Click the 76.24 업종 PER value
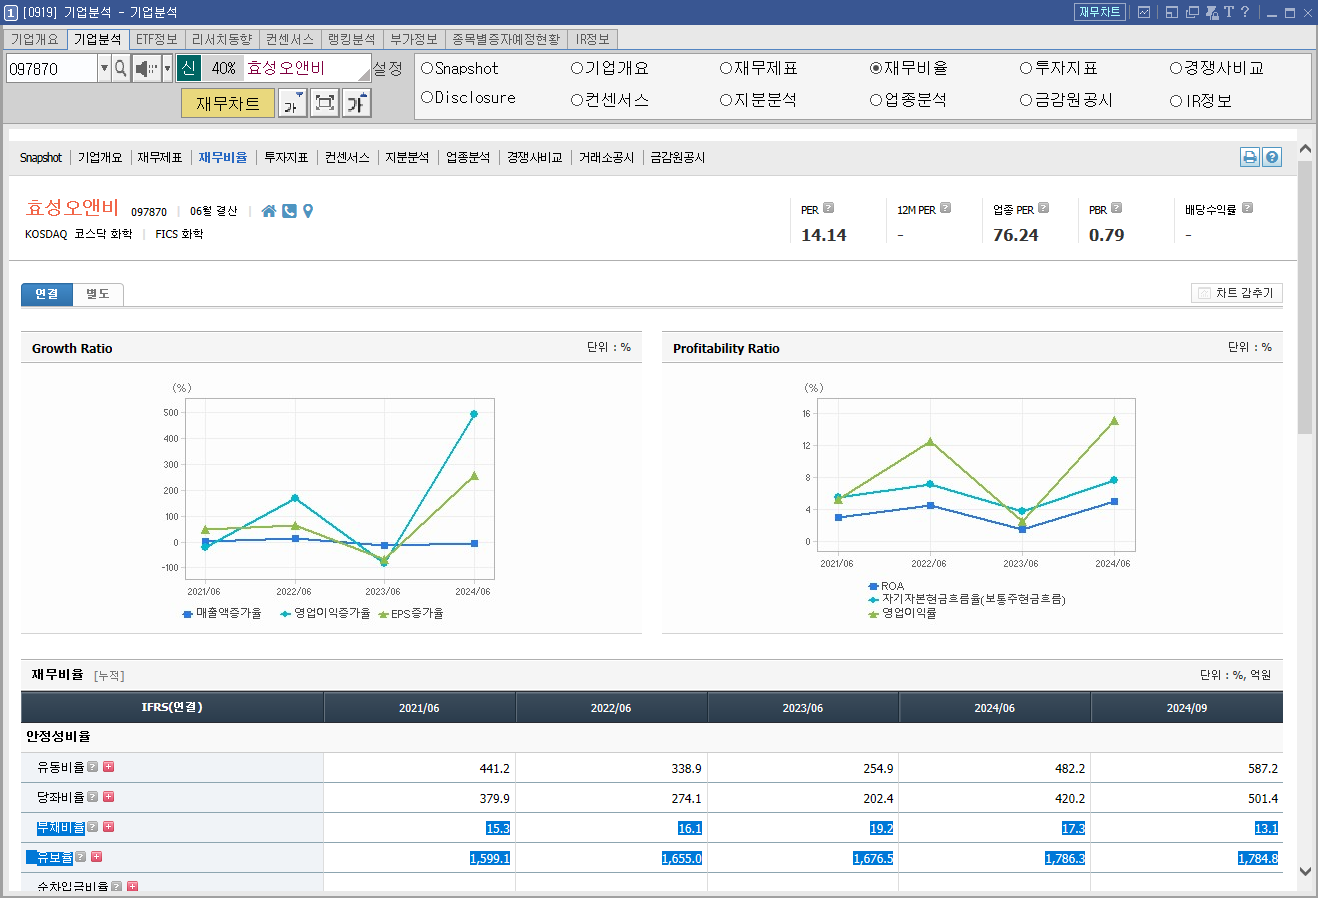Image resolution: width=1318 pixels, height=898 pixels. 1016,235
